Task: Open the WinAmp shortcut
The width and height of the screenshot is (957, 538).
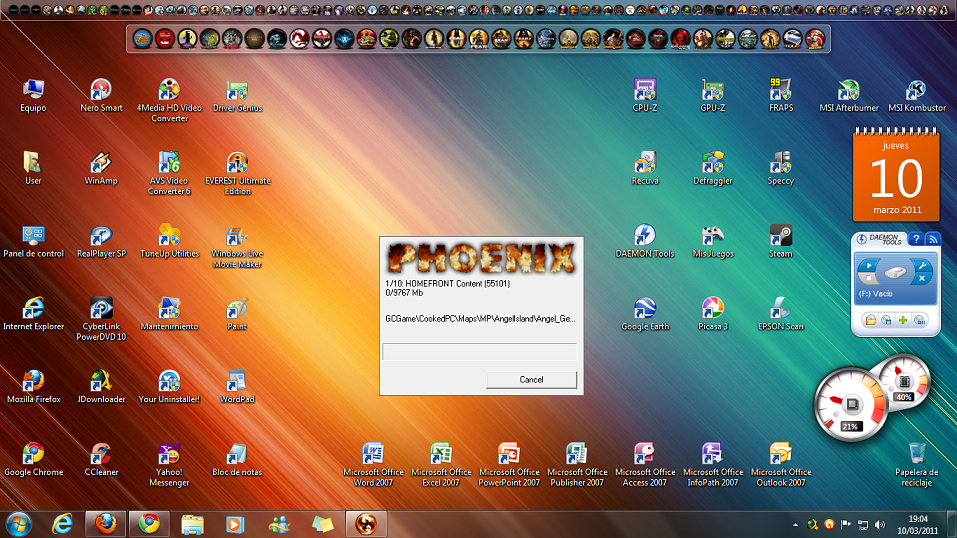Action: (x=101, y=169)
